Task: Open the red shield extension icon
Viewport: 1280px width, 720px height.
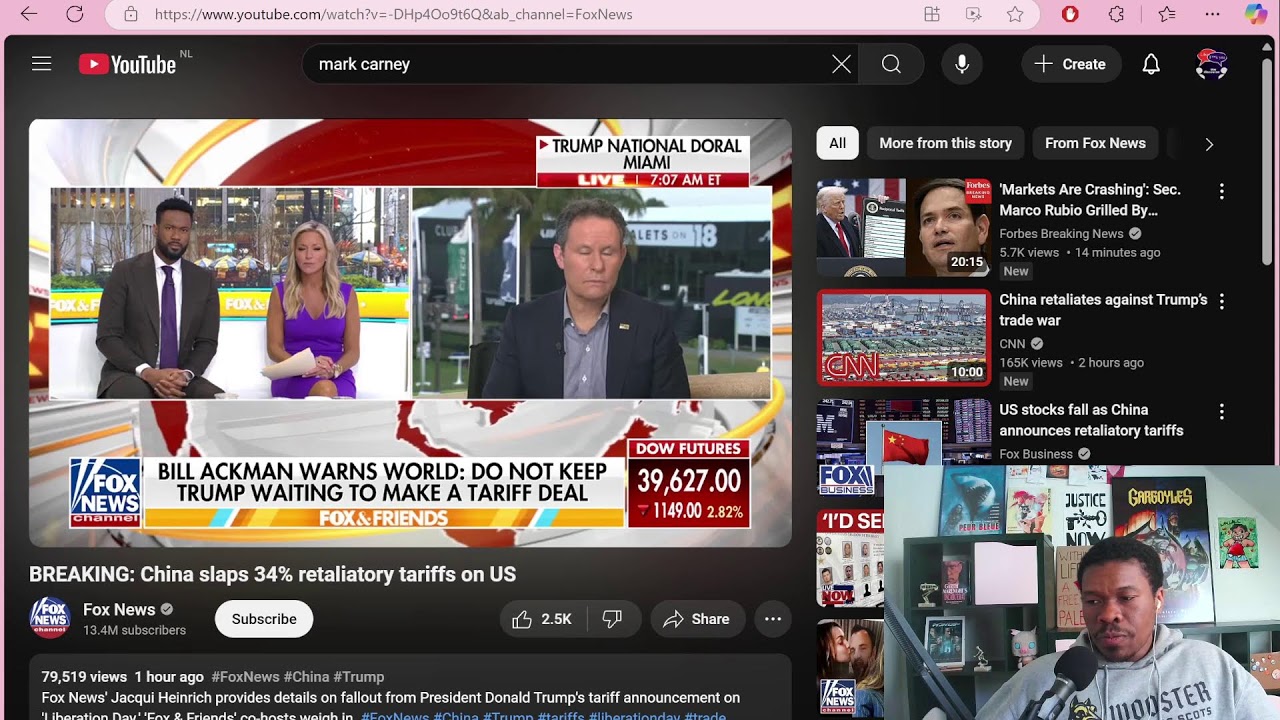Action: coord(1070,14)
